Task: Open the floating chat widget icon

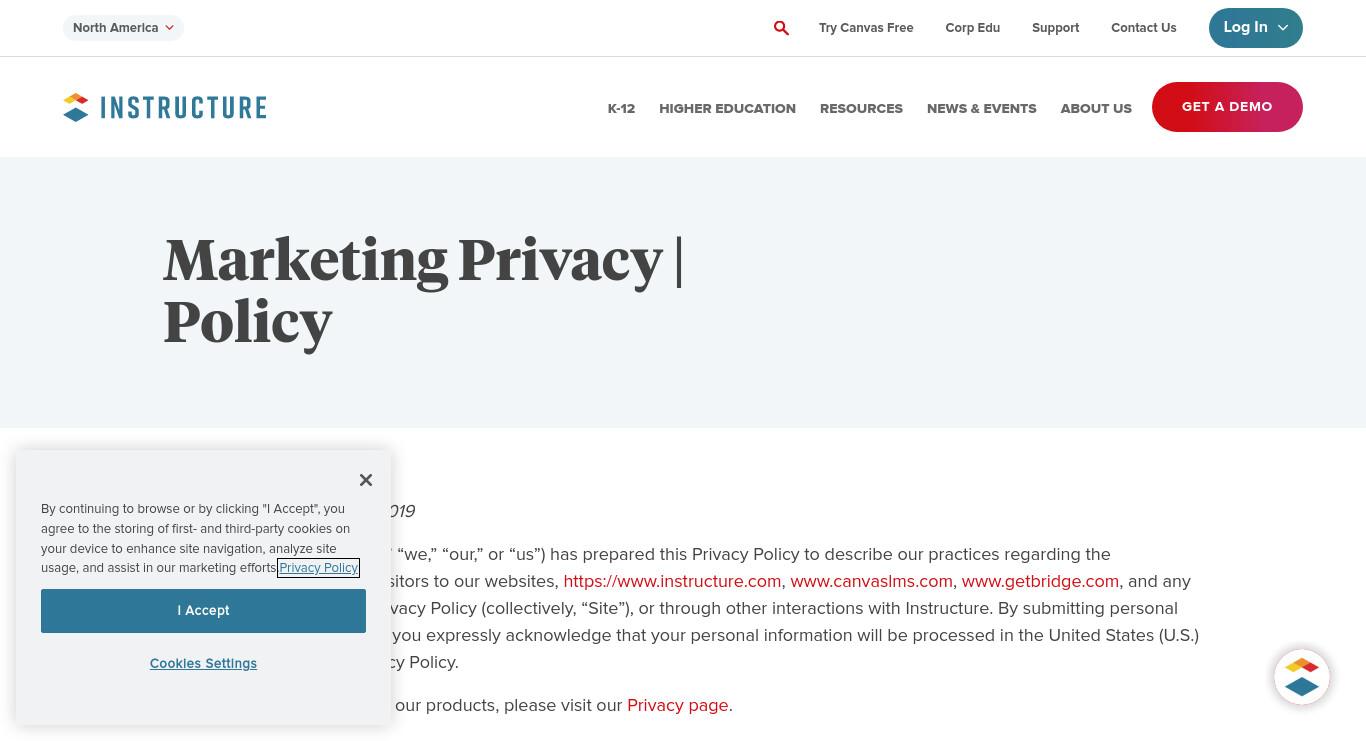Action: click(x=1301, y=677)
